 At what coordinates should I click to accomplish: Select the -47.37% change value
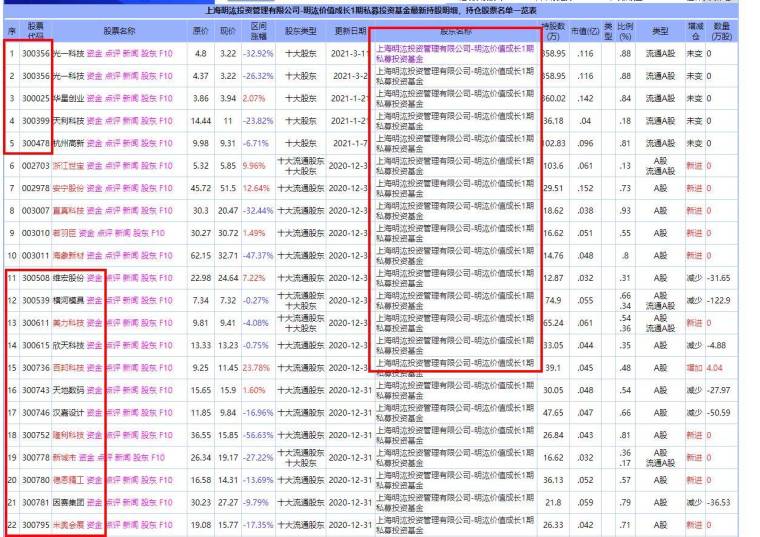click(258, 255)
